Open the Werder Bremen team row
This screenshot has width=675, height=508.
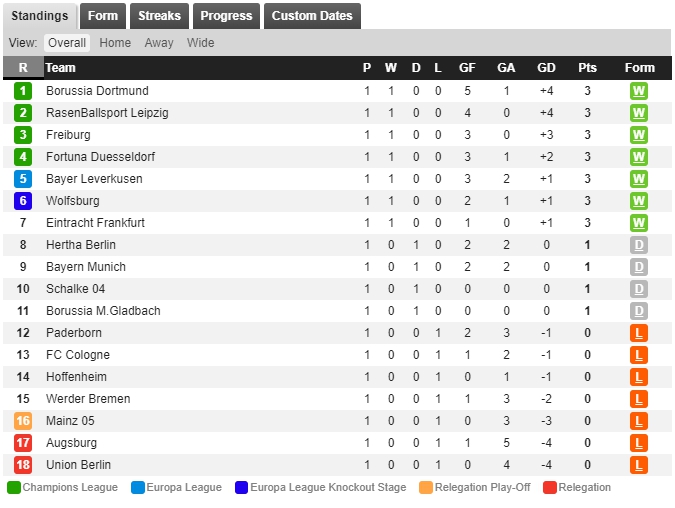click(x=337, y=399)
